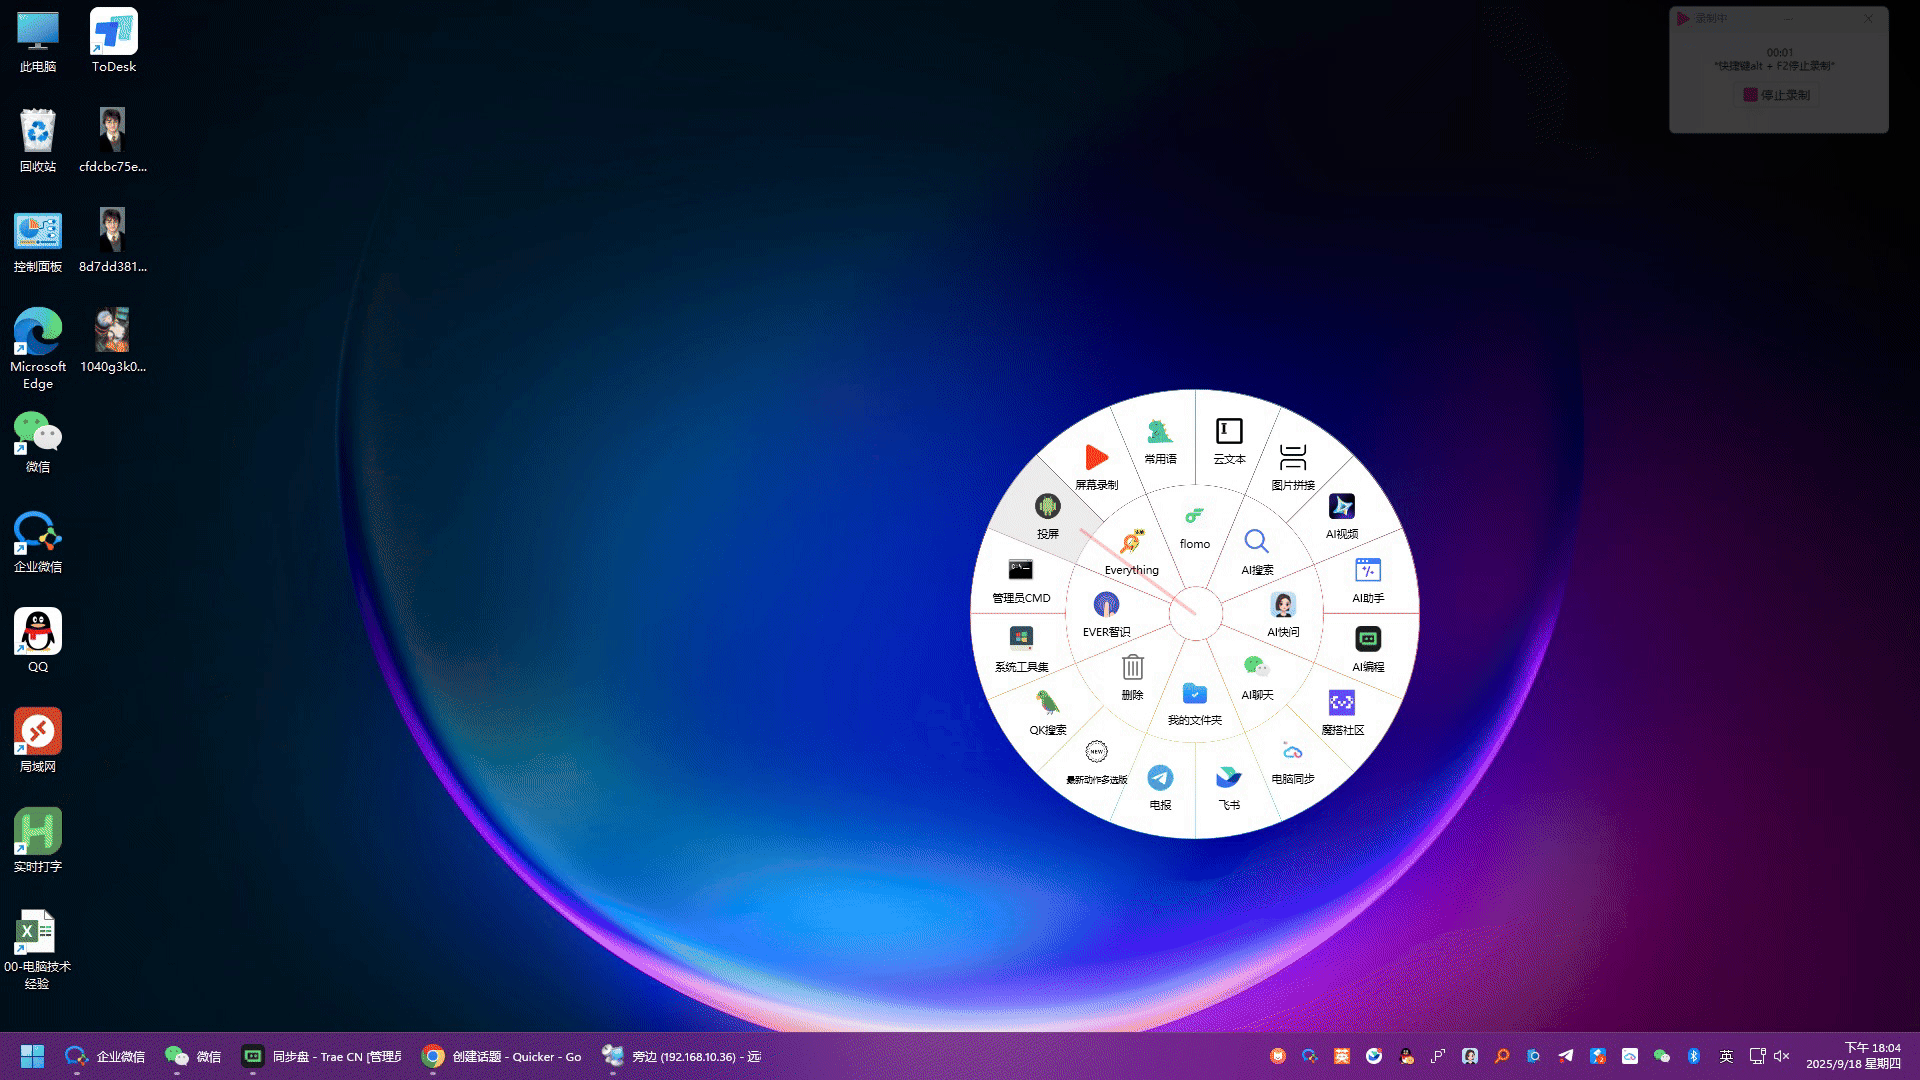This screenshot has width=1920, height=1080.
Task: Click the WeChat icon in the system tray
Action: coord(1662,1056)
